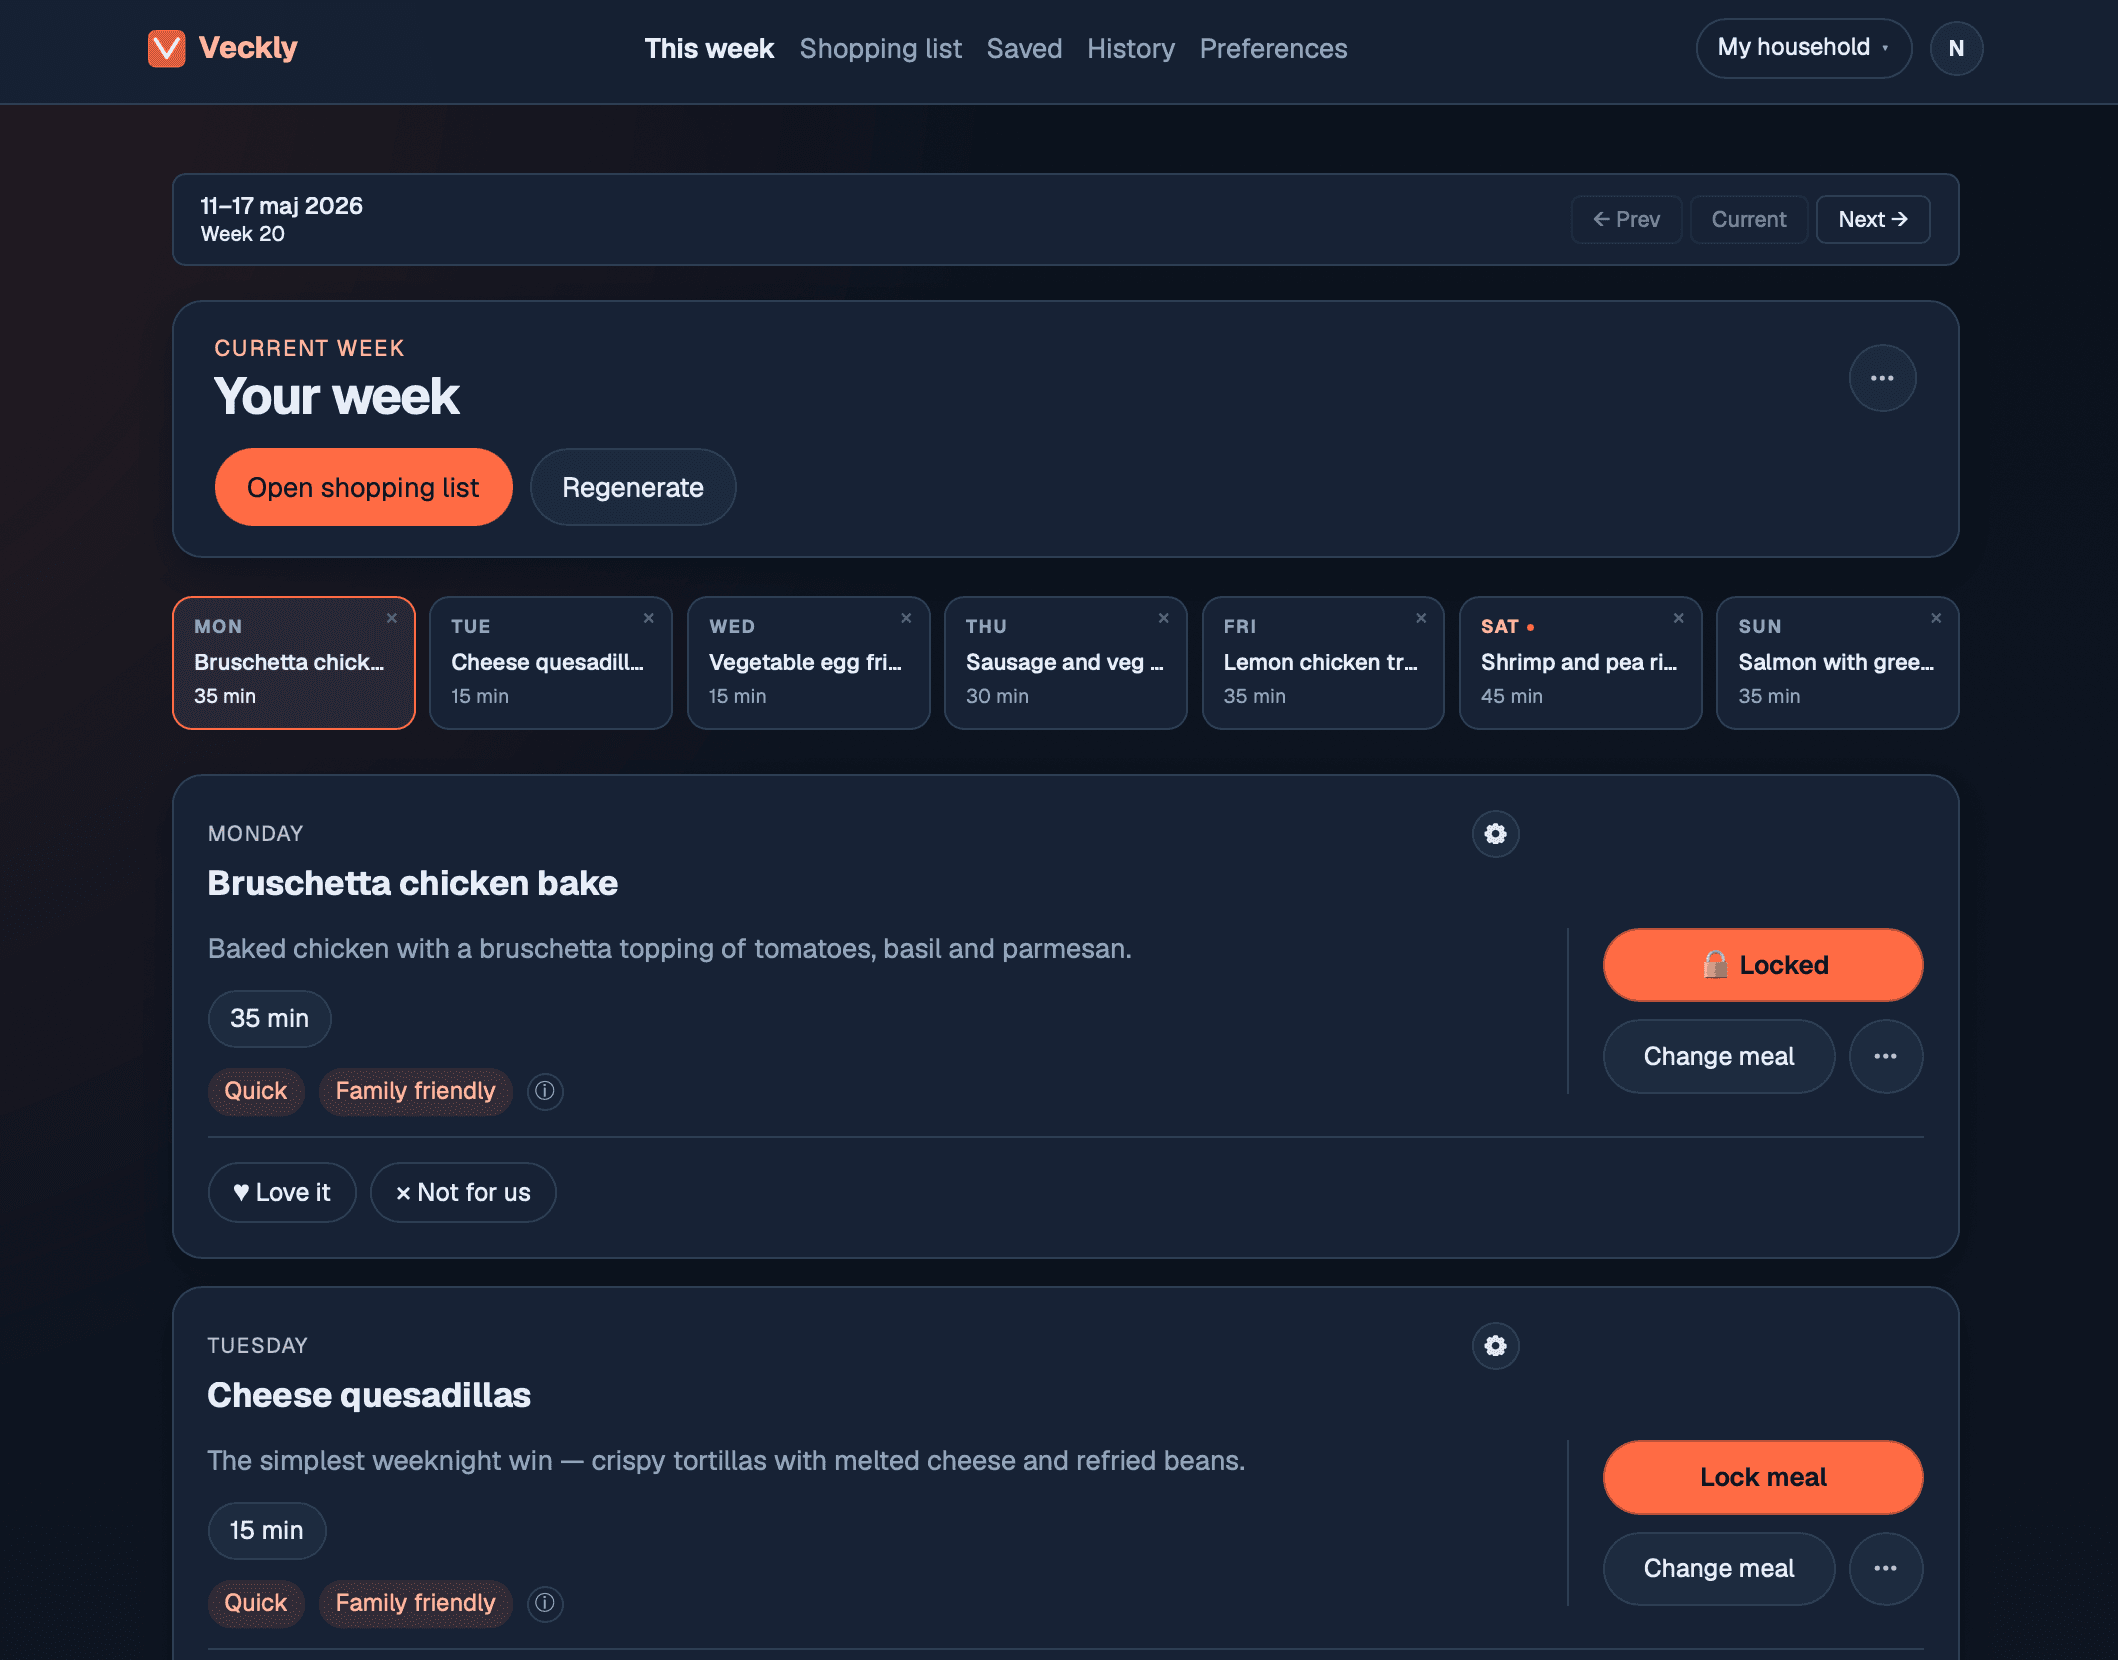The image size is (2118, 1660).
Task: Click Family friendly tag on Bruschetta chicken bake
Action: (415, 1091)
